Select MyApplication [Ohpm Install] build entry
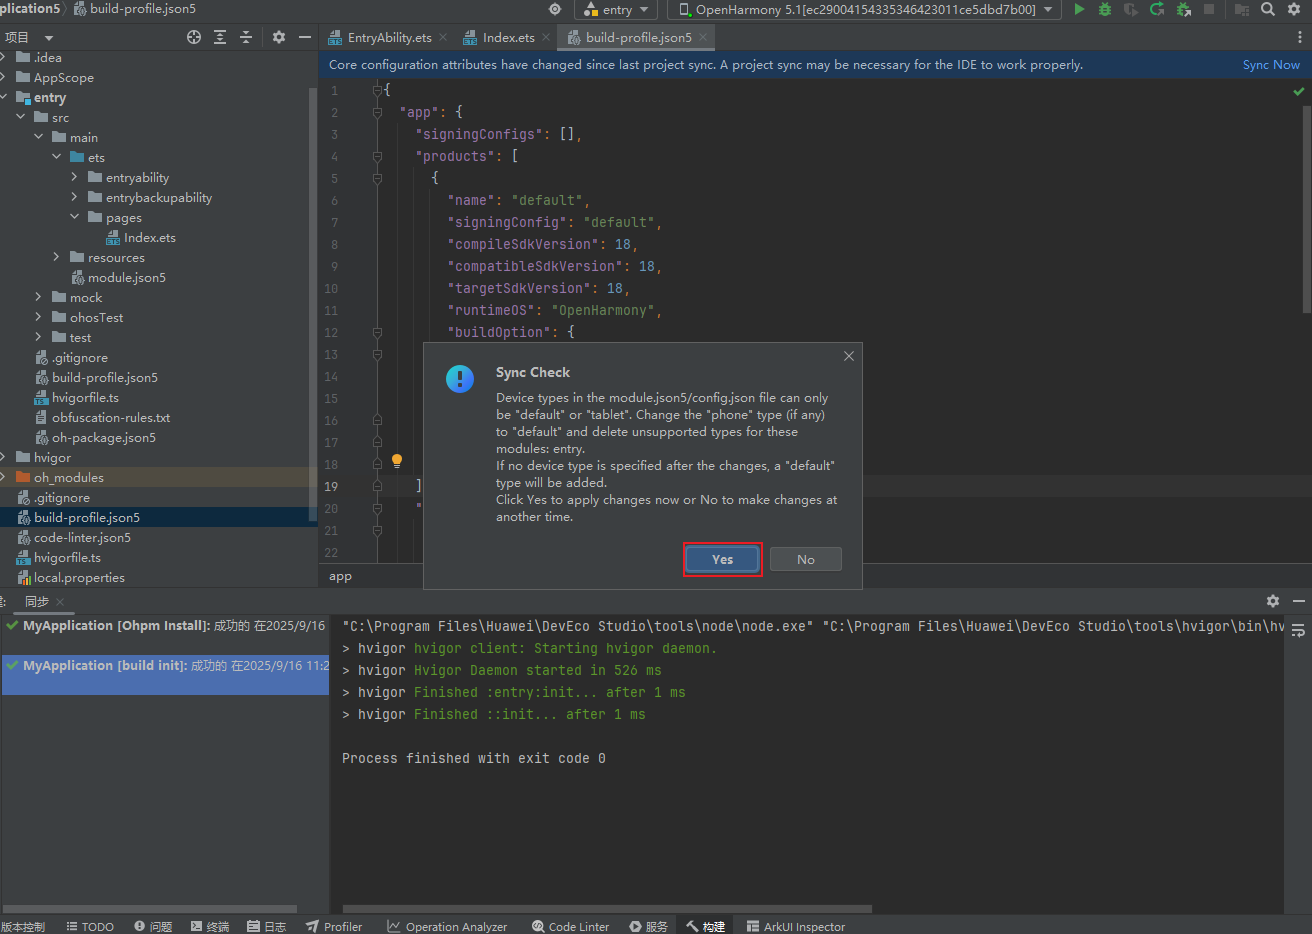Viewport: 1312px width, 934px height. click(x=165, y=625)
